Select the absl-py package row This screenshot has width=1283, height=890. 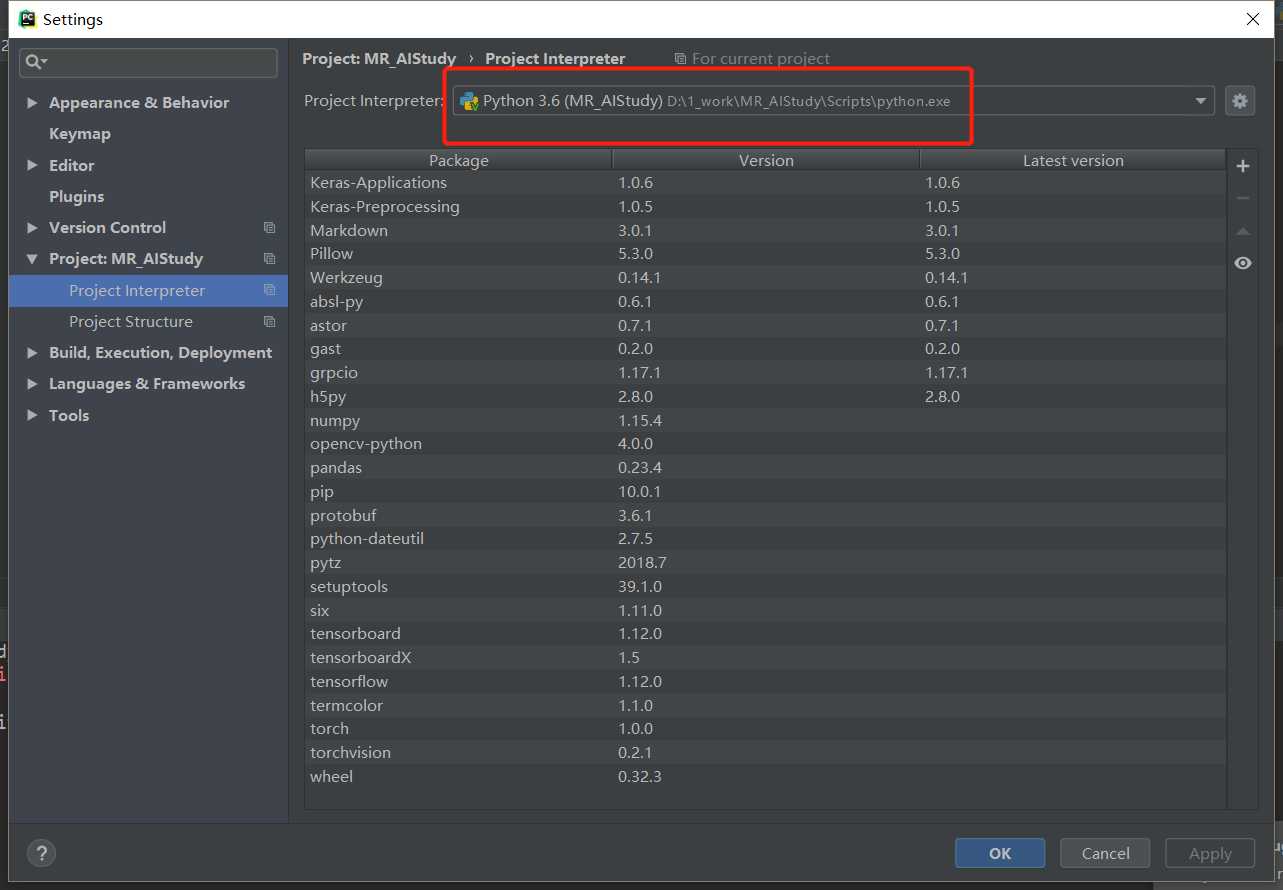tap(765, 301)
